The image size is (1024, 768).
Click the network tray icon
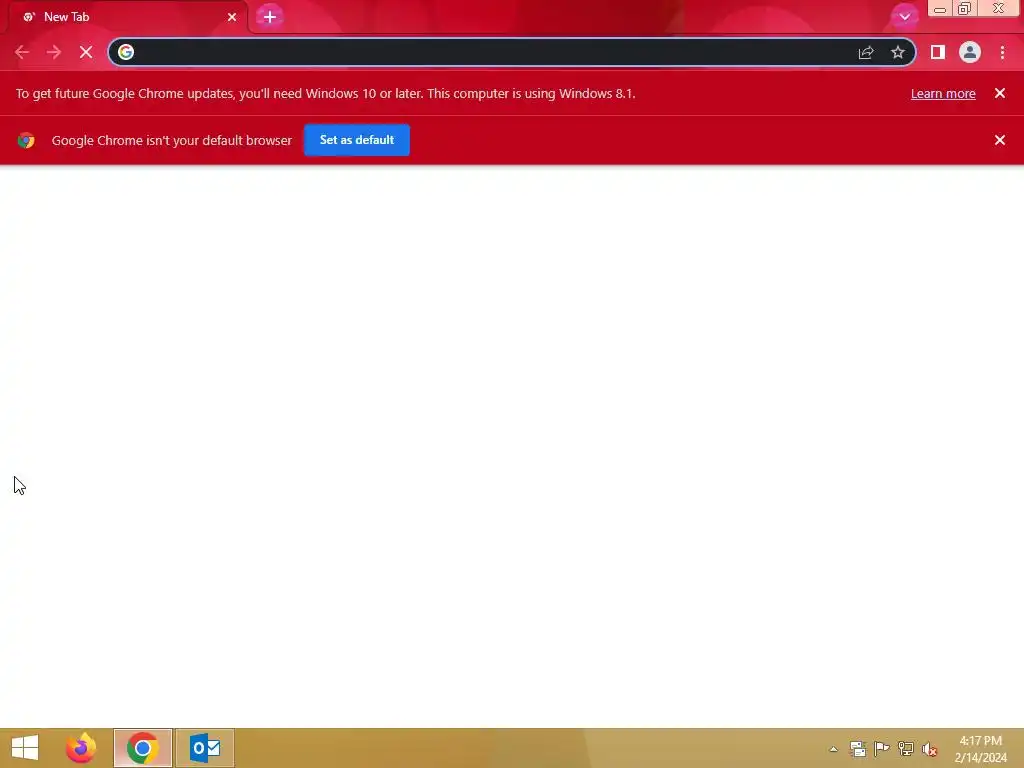(x=906, y=749)
